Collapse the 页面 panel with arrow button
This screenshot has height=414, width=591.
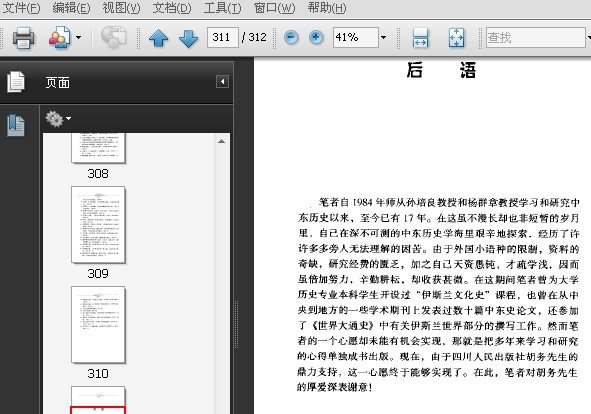tap(222, 81)
